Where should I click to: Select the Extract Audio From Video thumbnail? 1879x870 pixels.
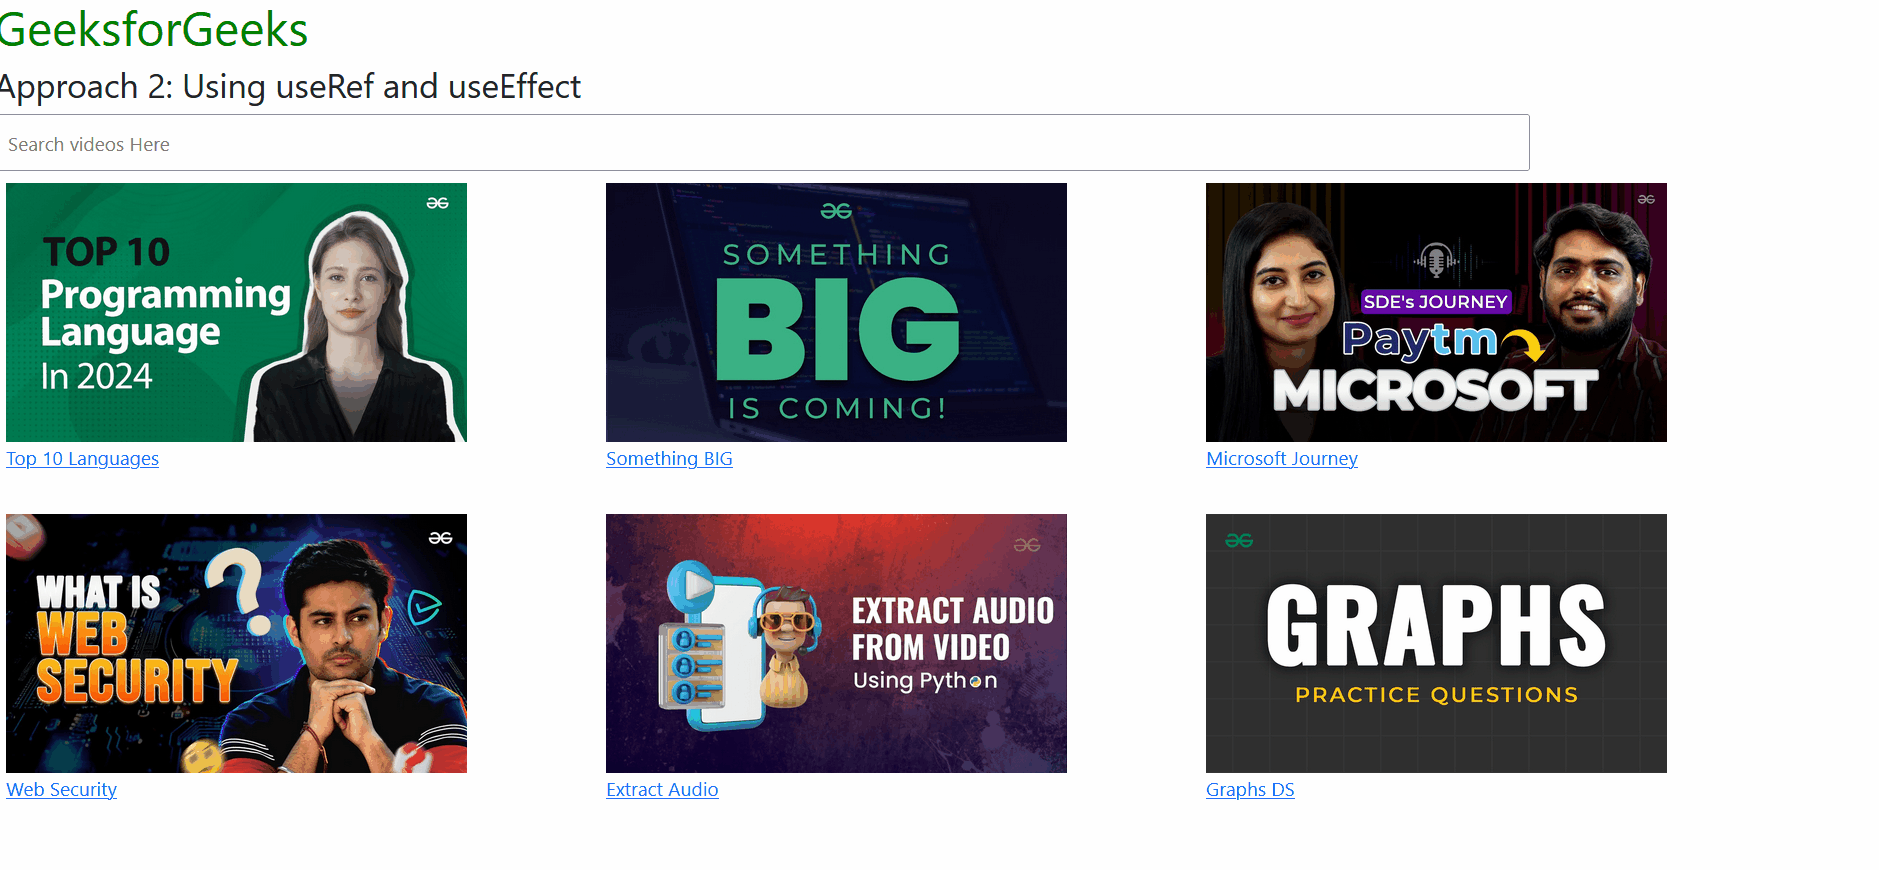(836, 643)
